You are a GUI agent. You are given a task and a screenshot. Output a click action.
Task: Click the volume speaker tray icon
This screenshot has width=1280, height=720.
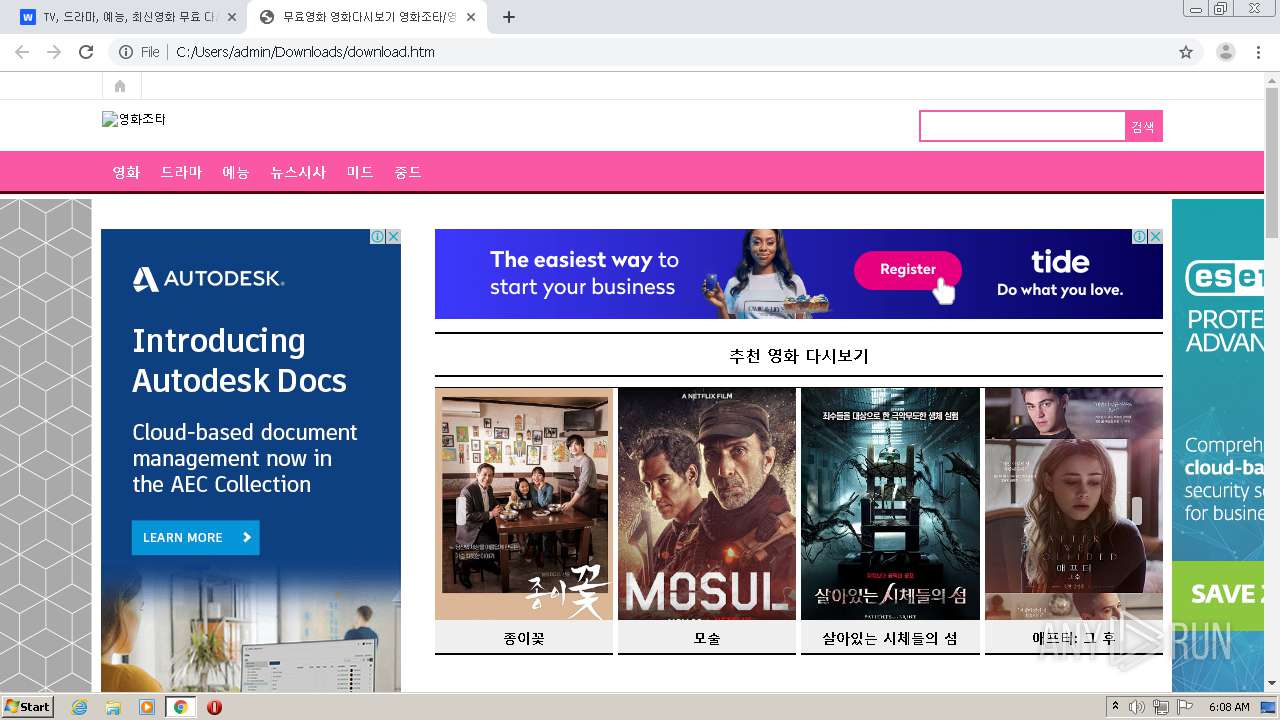pyautogui.click(x=1137, y=707)
